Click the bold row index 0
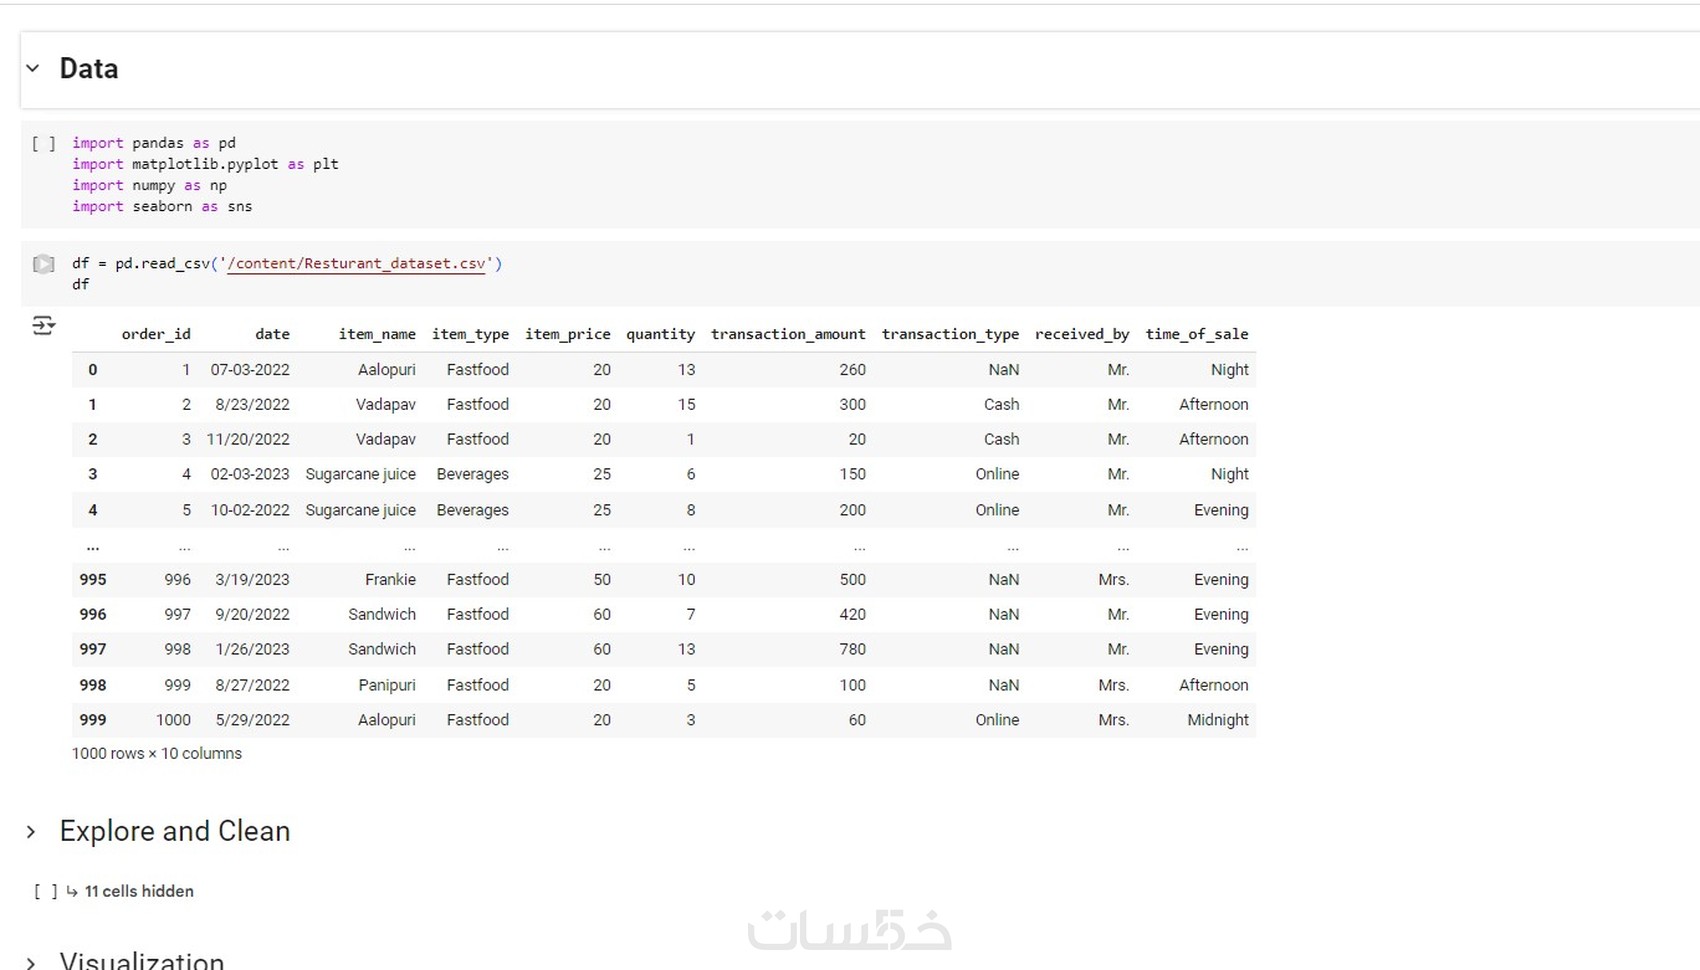 pos(93,370)
